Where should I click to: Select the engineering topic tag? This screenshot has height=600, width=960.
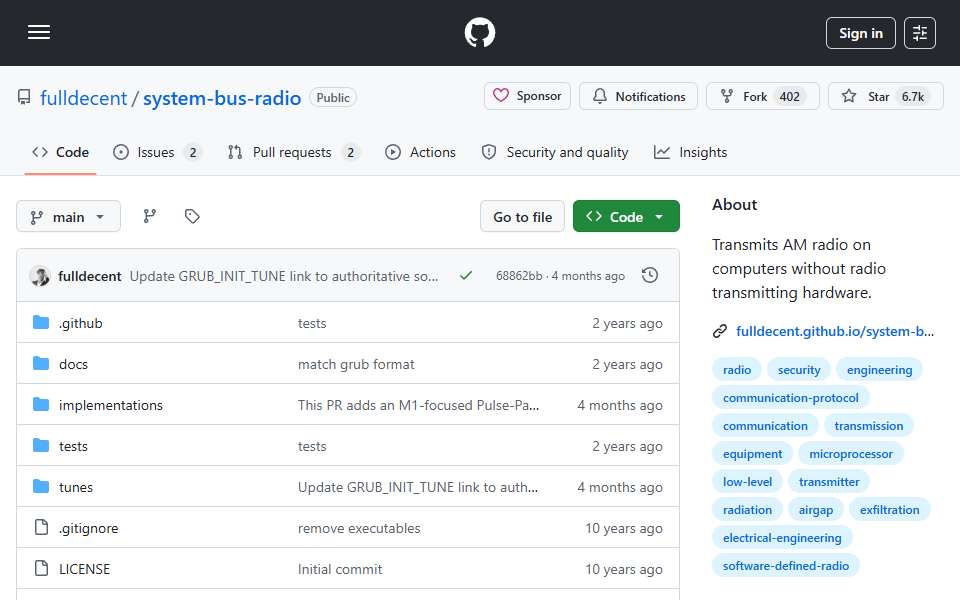[879, 370]
